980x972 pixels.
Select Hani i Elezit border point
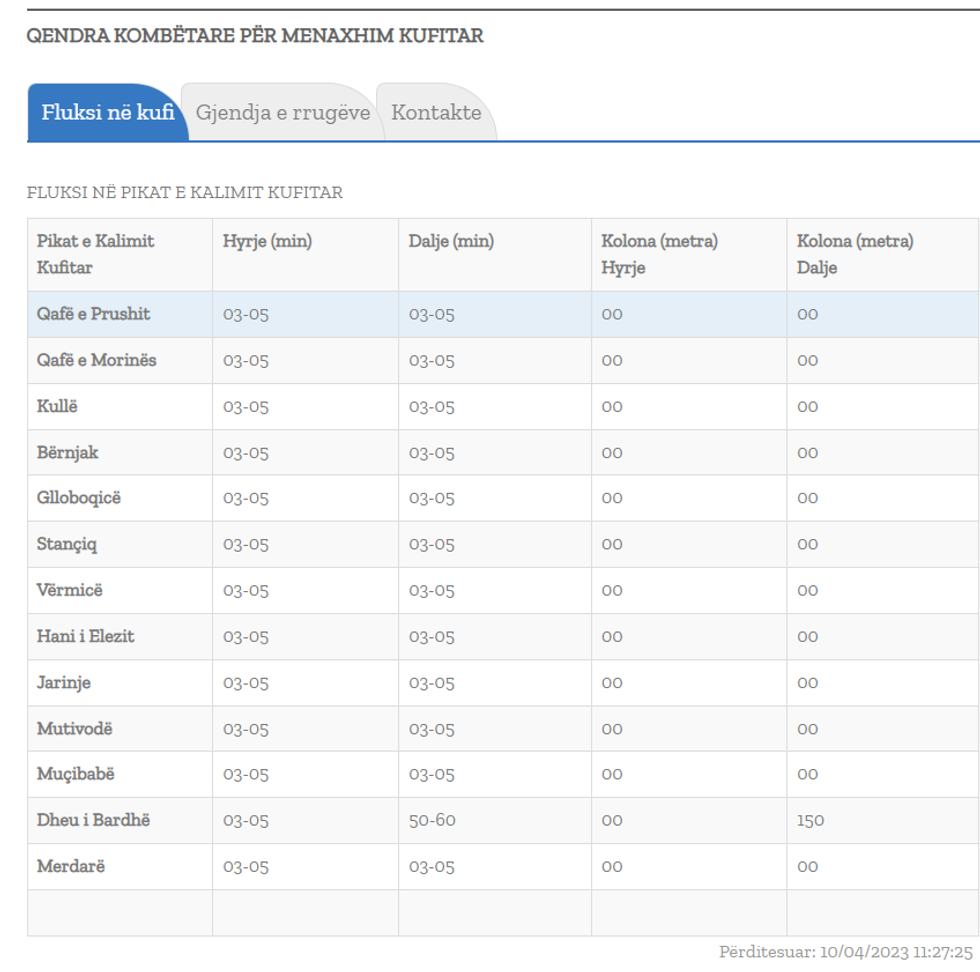click(x=85, y=636)
